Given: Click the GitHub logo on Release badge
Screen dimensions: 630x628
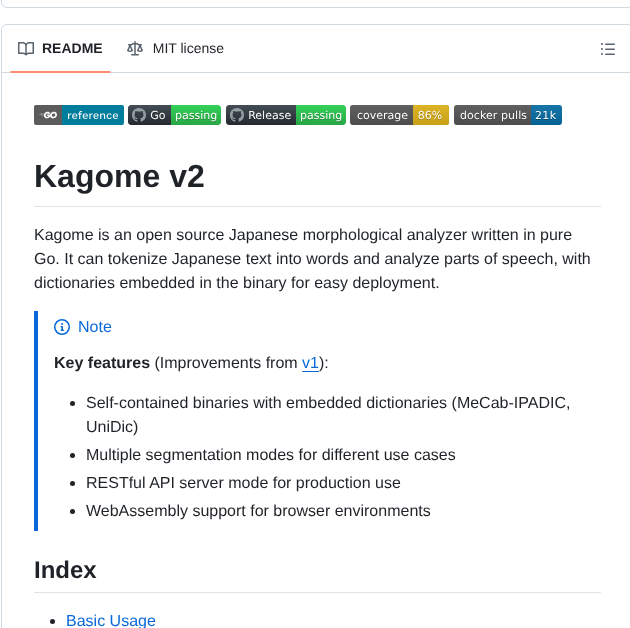Looking at the screenshot, I should coord(237,115).
